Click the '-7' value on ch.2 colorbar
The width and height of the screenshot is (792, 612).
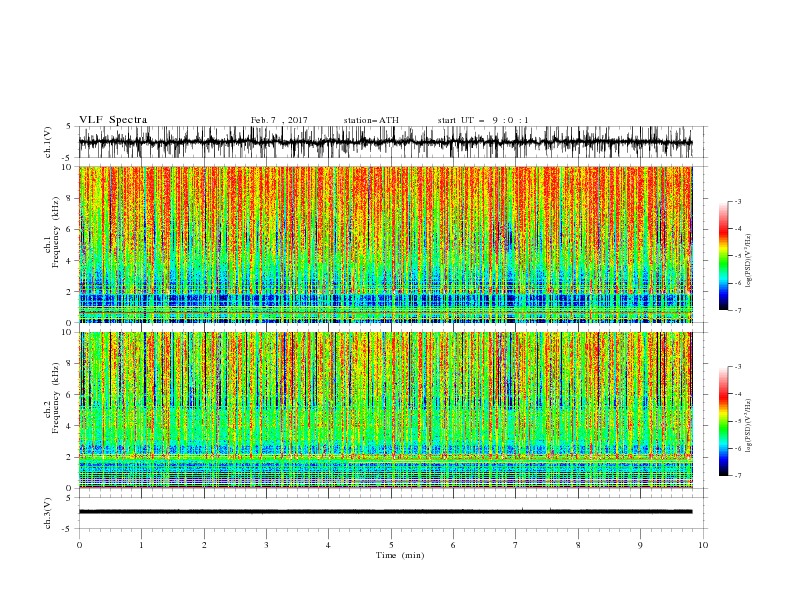tap(737, 475)
